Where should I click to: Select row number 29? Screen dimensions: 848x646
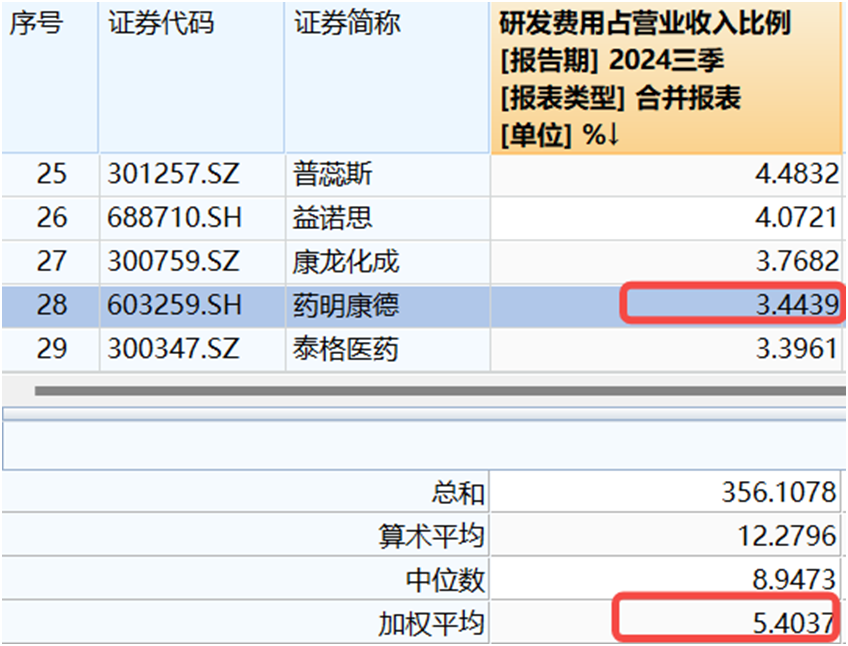(x=50, y=350)
